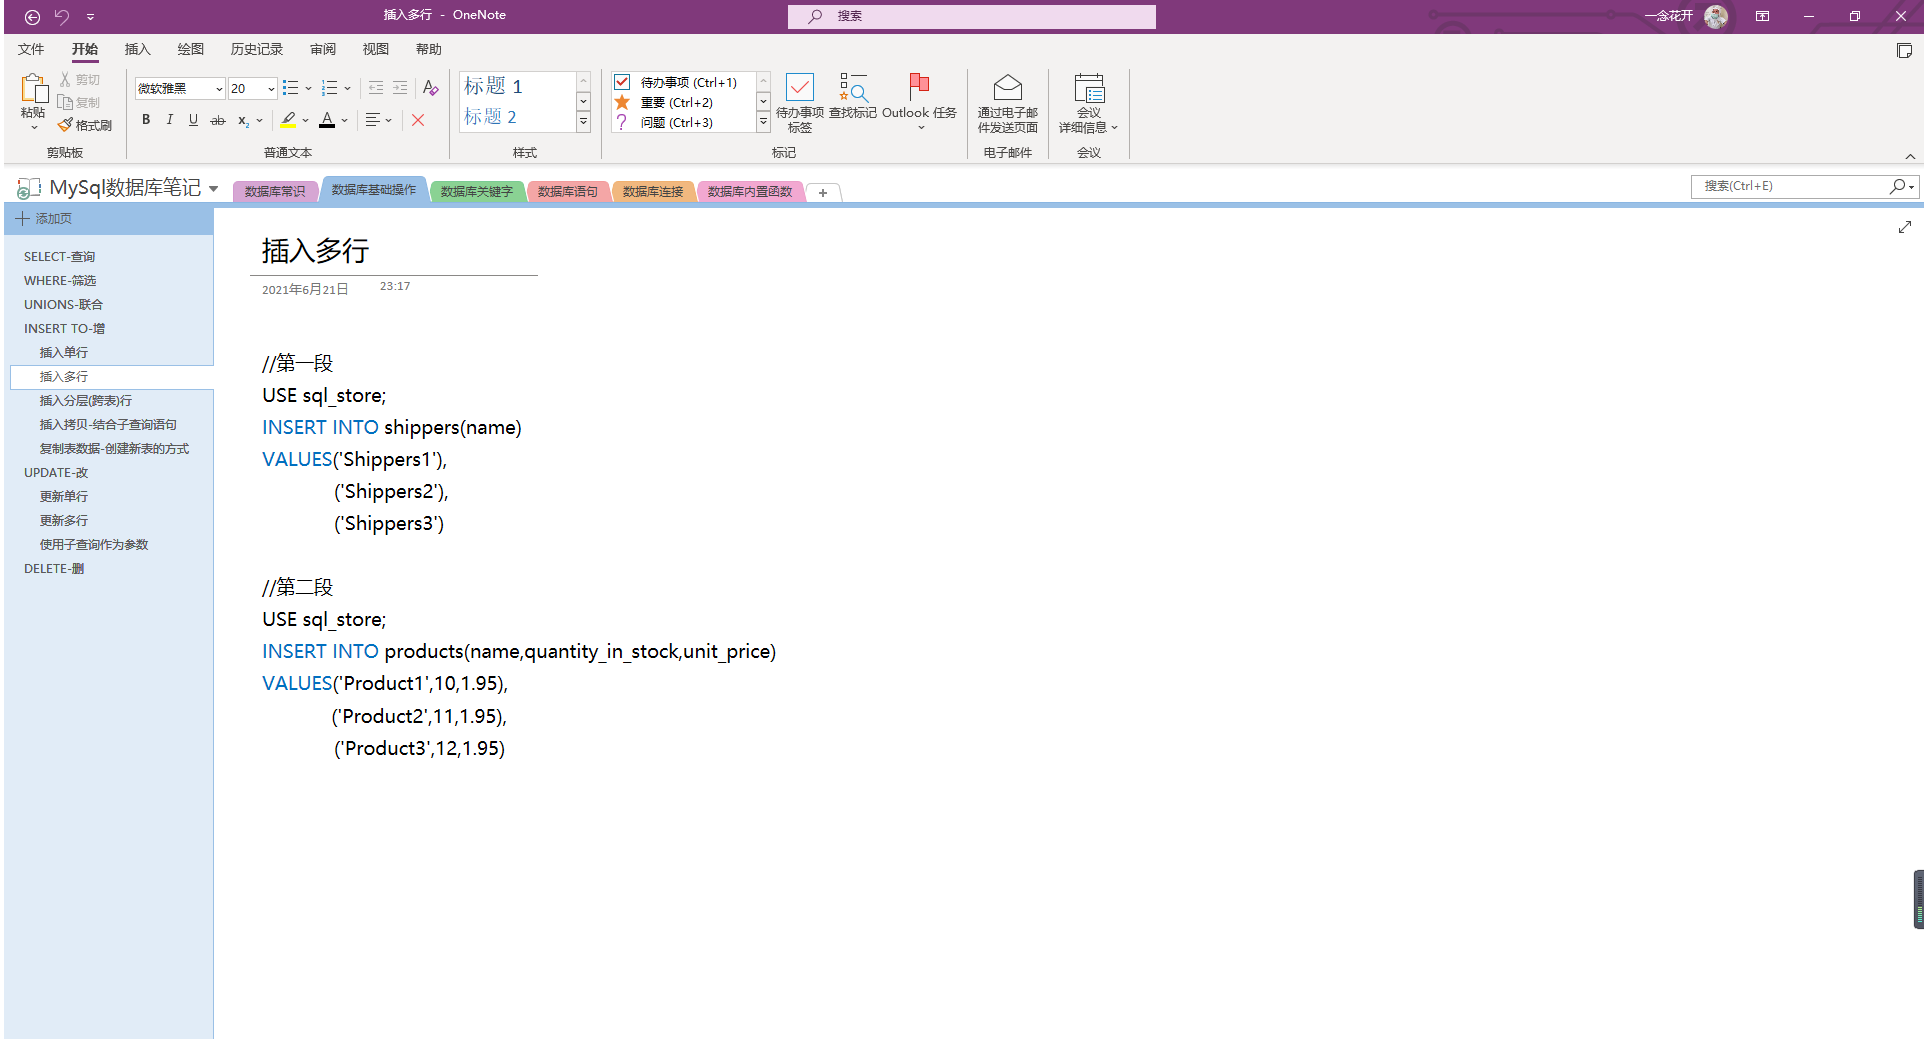Select the 格式刷 format painter tool
The image size is (1924, 1040).
click(85, 125)
